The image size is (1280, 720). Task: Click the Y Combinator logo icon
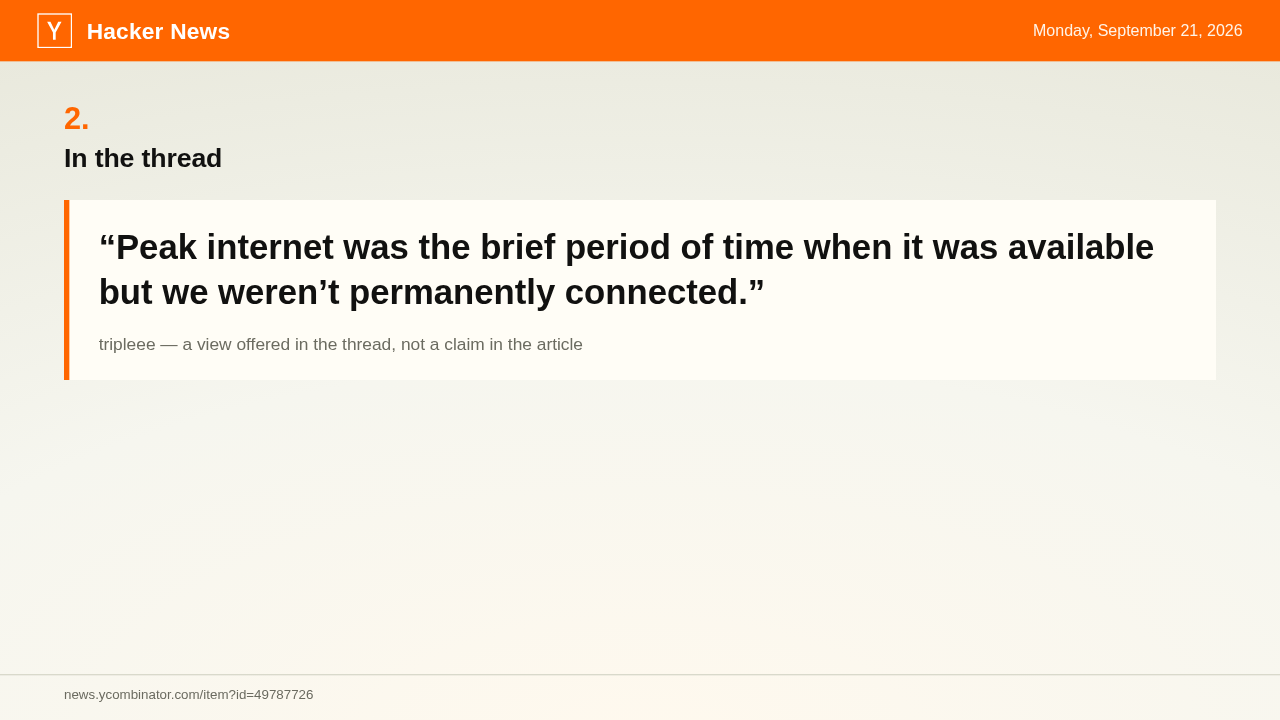(54, 31)
